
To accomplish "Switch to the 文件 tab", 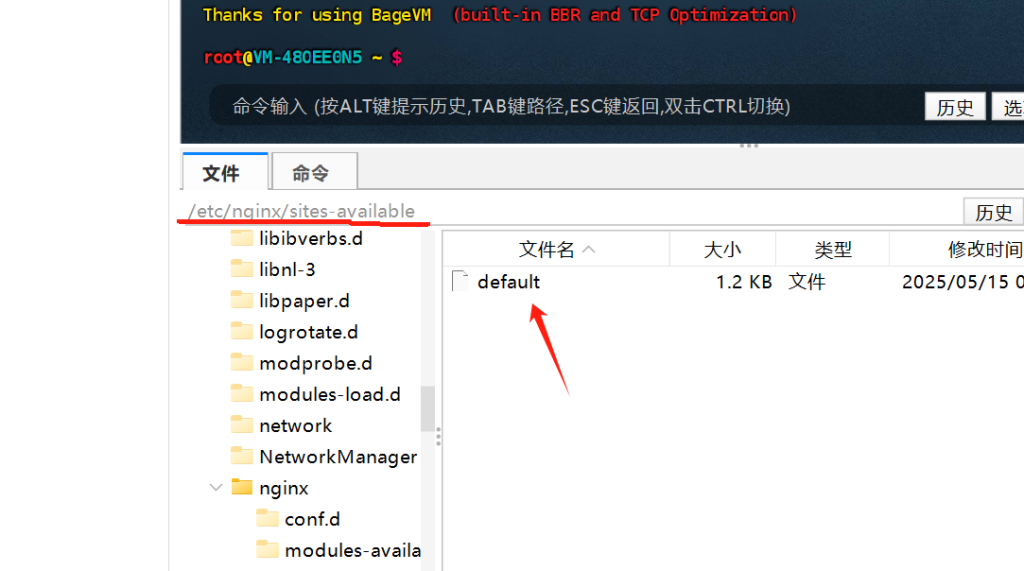I will (225, 172).
